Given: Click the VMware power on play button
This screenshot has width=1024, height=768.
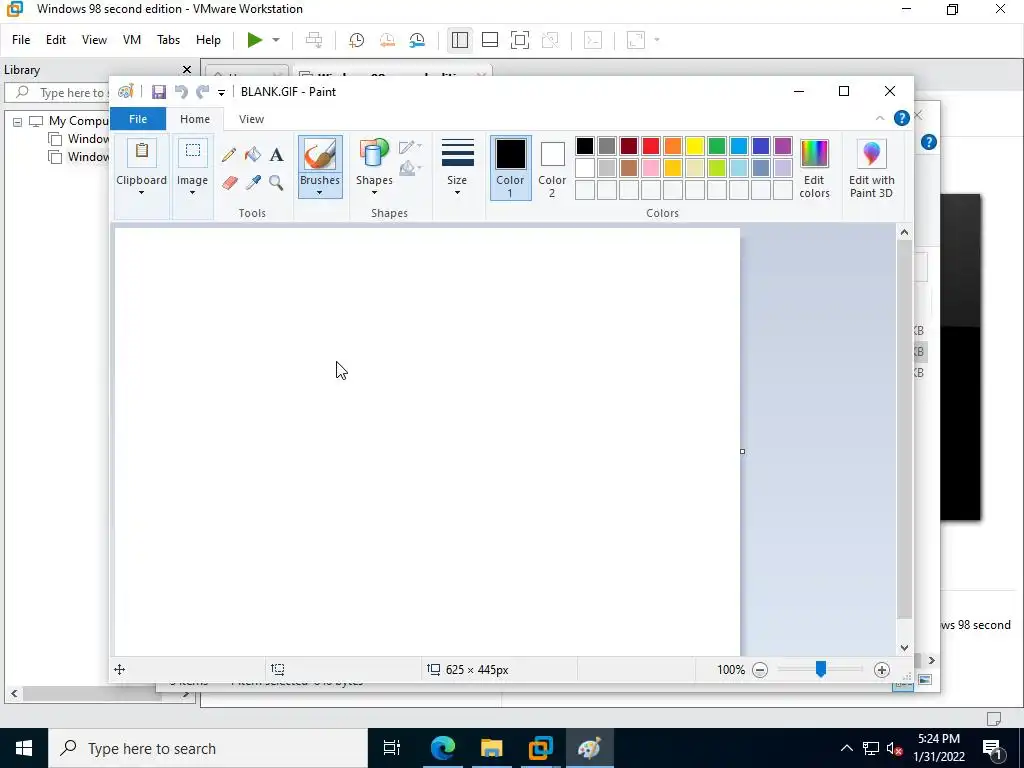Looking at the screenshot, I should pos(255,40).
